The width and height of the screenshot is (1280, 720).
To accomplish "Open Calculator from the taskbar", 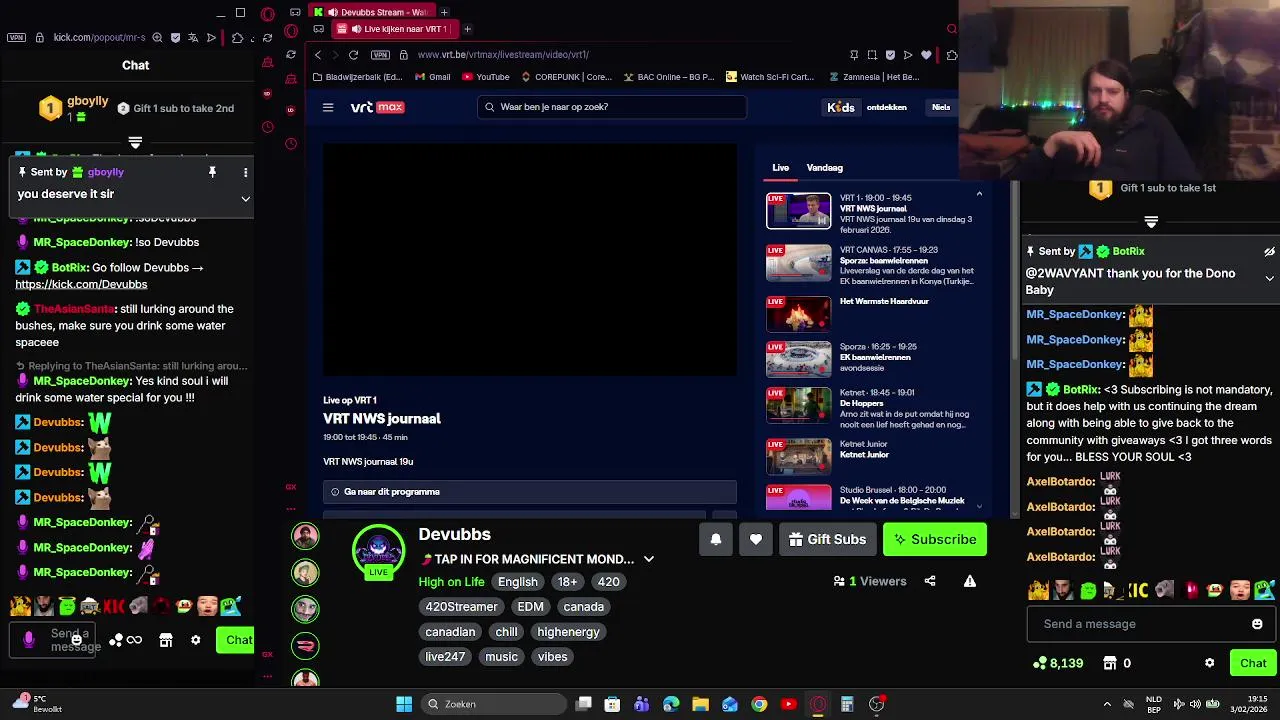I will [x=847, y=704].
